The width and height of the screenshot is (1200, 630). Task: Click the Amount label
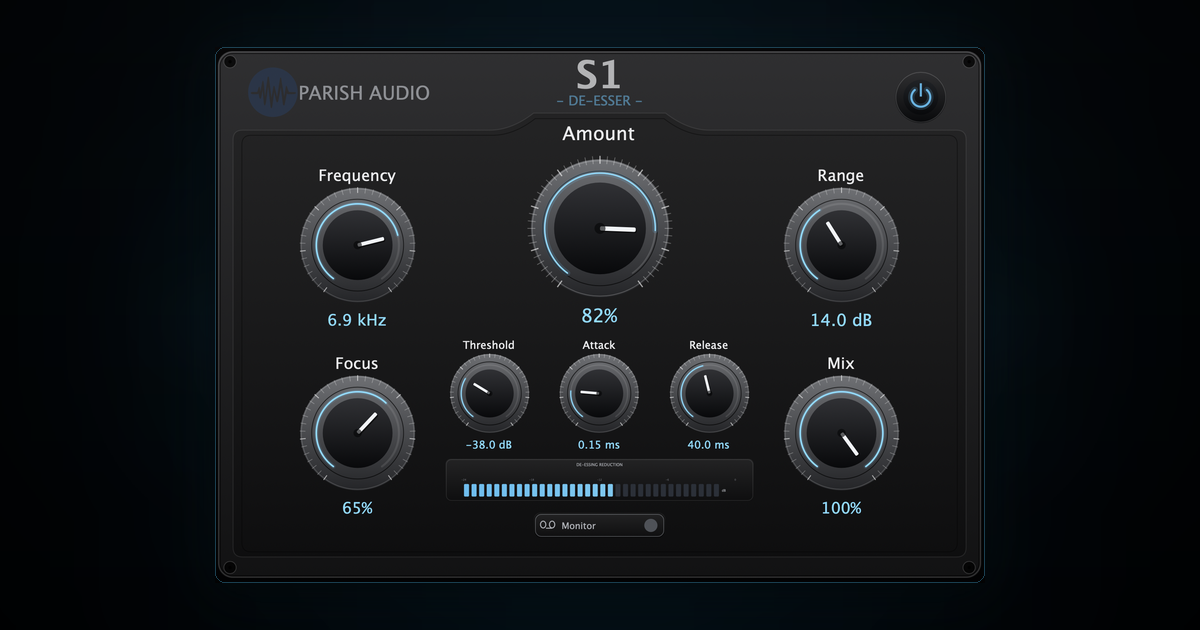tap(599, 134)
